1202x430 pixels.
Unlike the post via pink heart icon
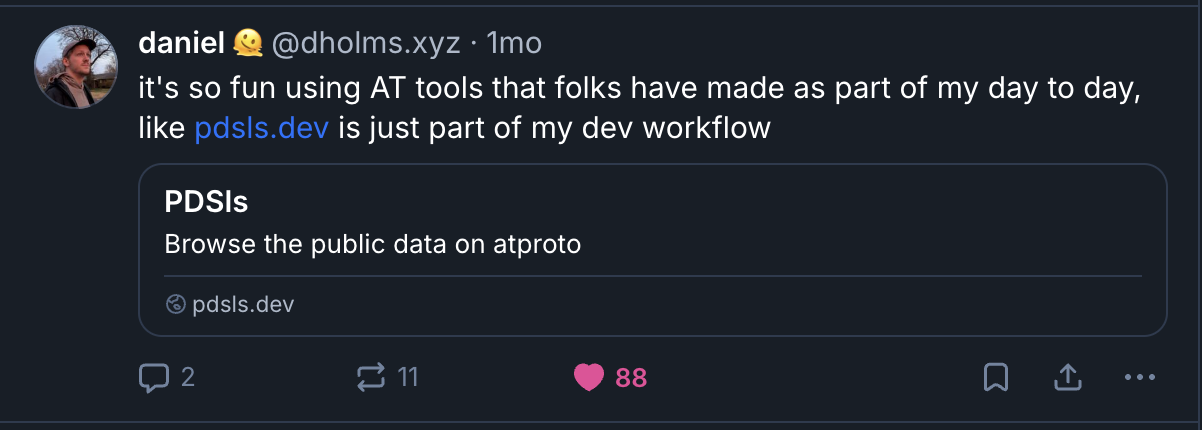[x=589, y=377]
